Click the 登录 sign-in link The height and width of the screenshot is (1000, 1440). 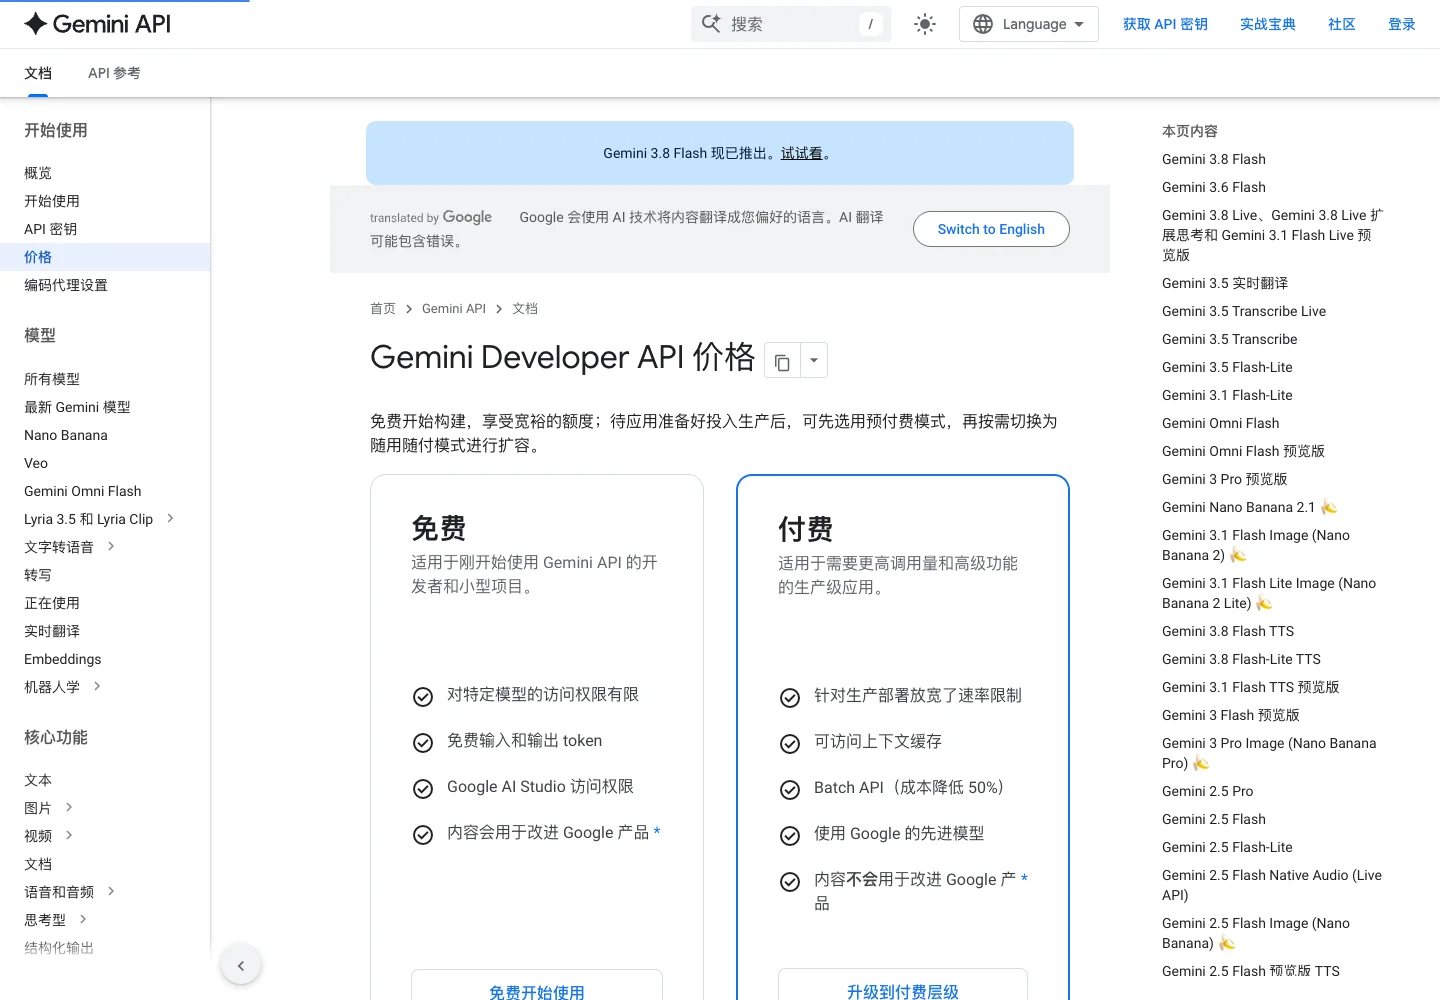[1402, 24]
